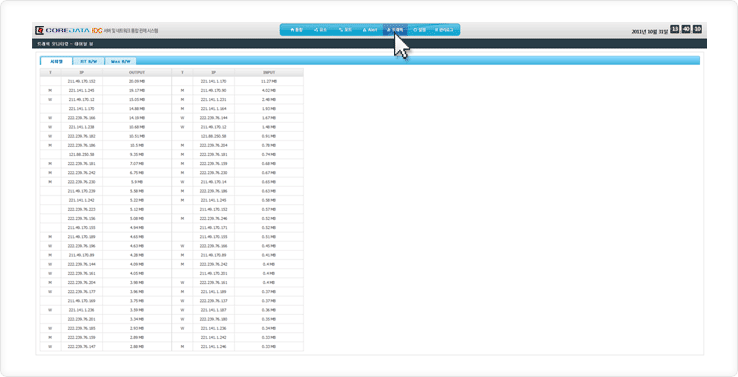This screenshot has height=377, width=738.
Task: Switch to the middle B/W tab
Action: tap(88, 61)
